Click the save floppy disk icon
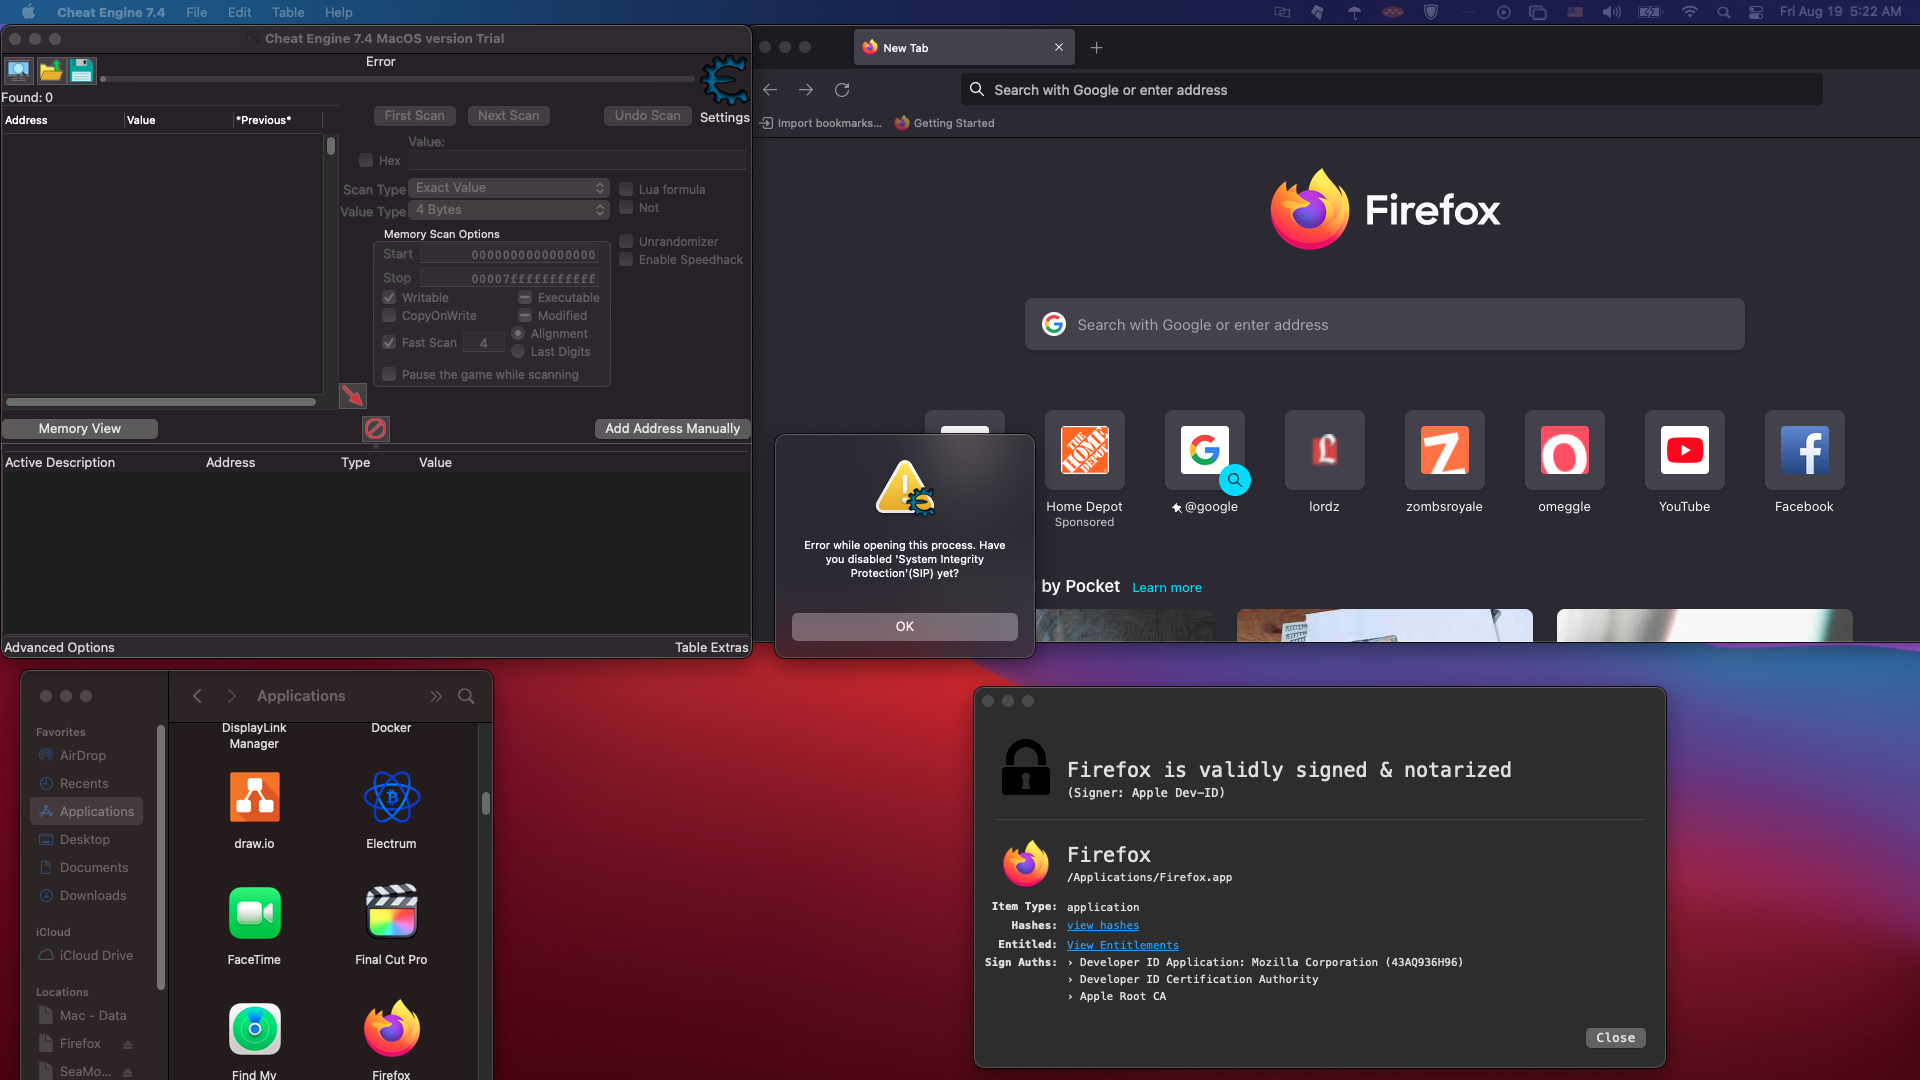1920x1080 pixels. (82, 70)
